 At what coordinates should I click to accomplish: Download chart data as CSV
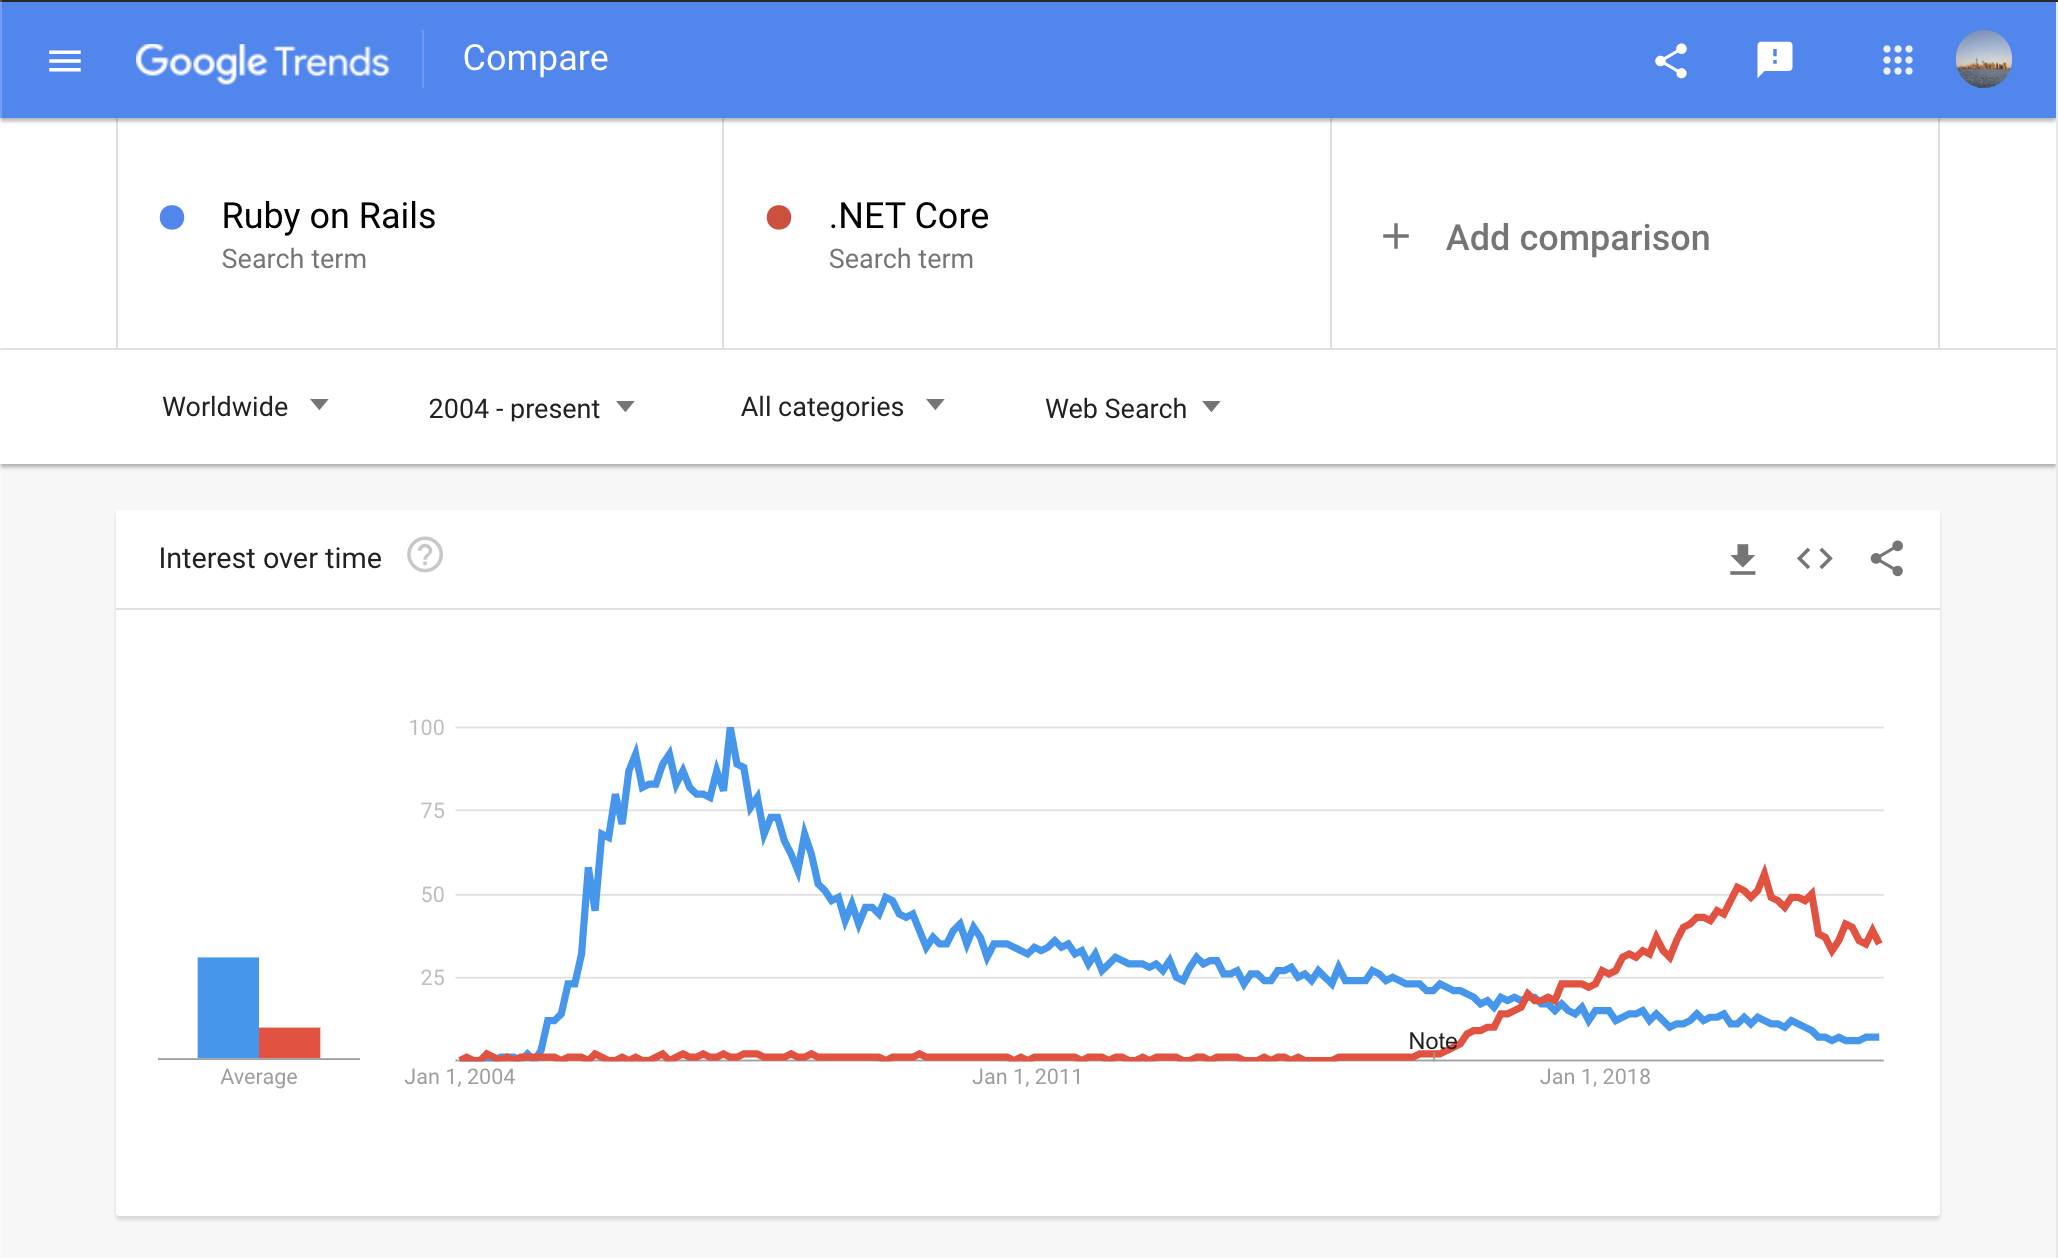click(1743, 559)
